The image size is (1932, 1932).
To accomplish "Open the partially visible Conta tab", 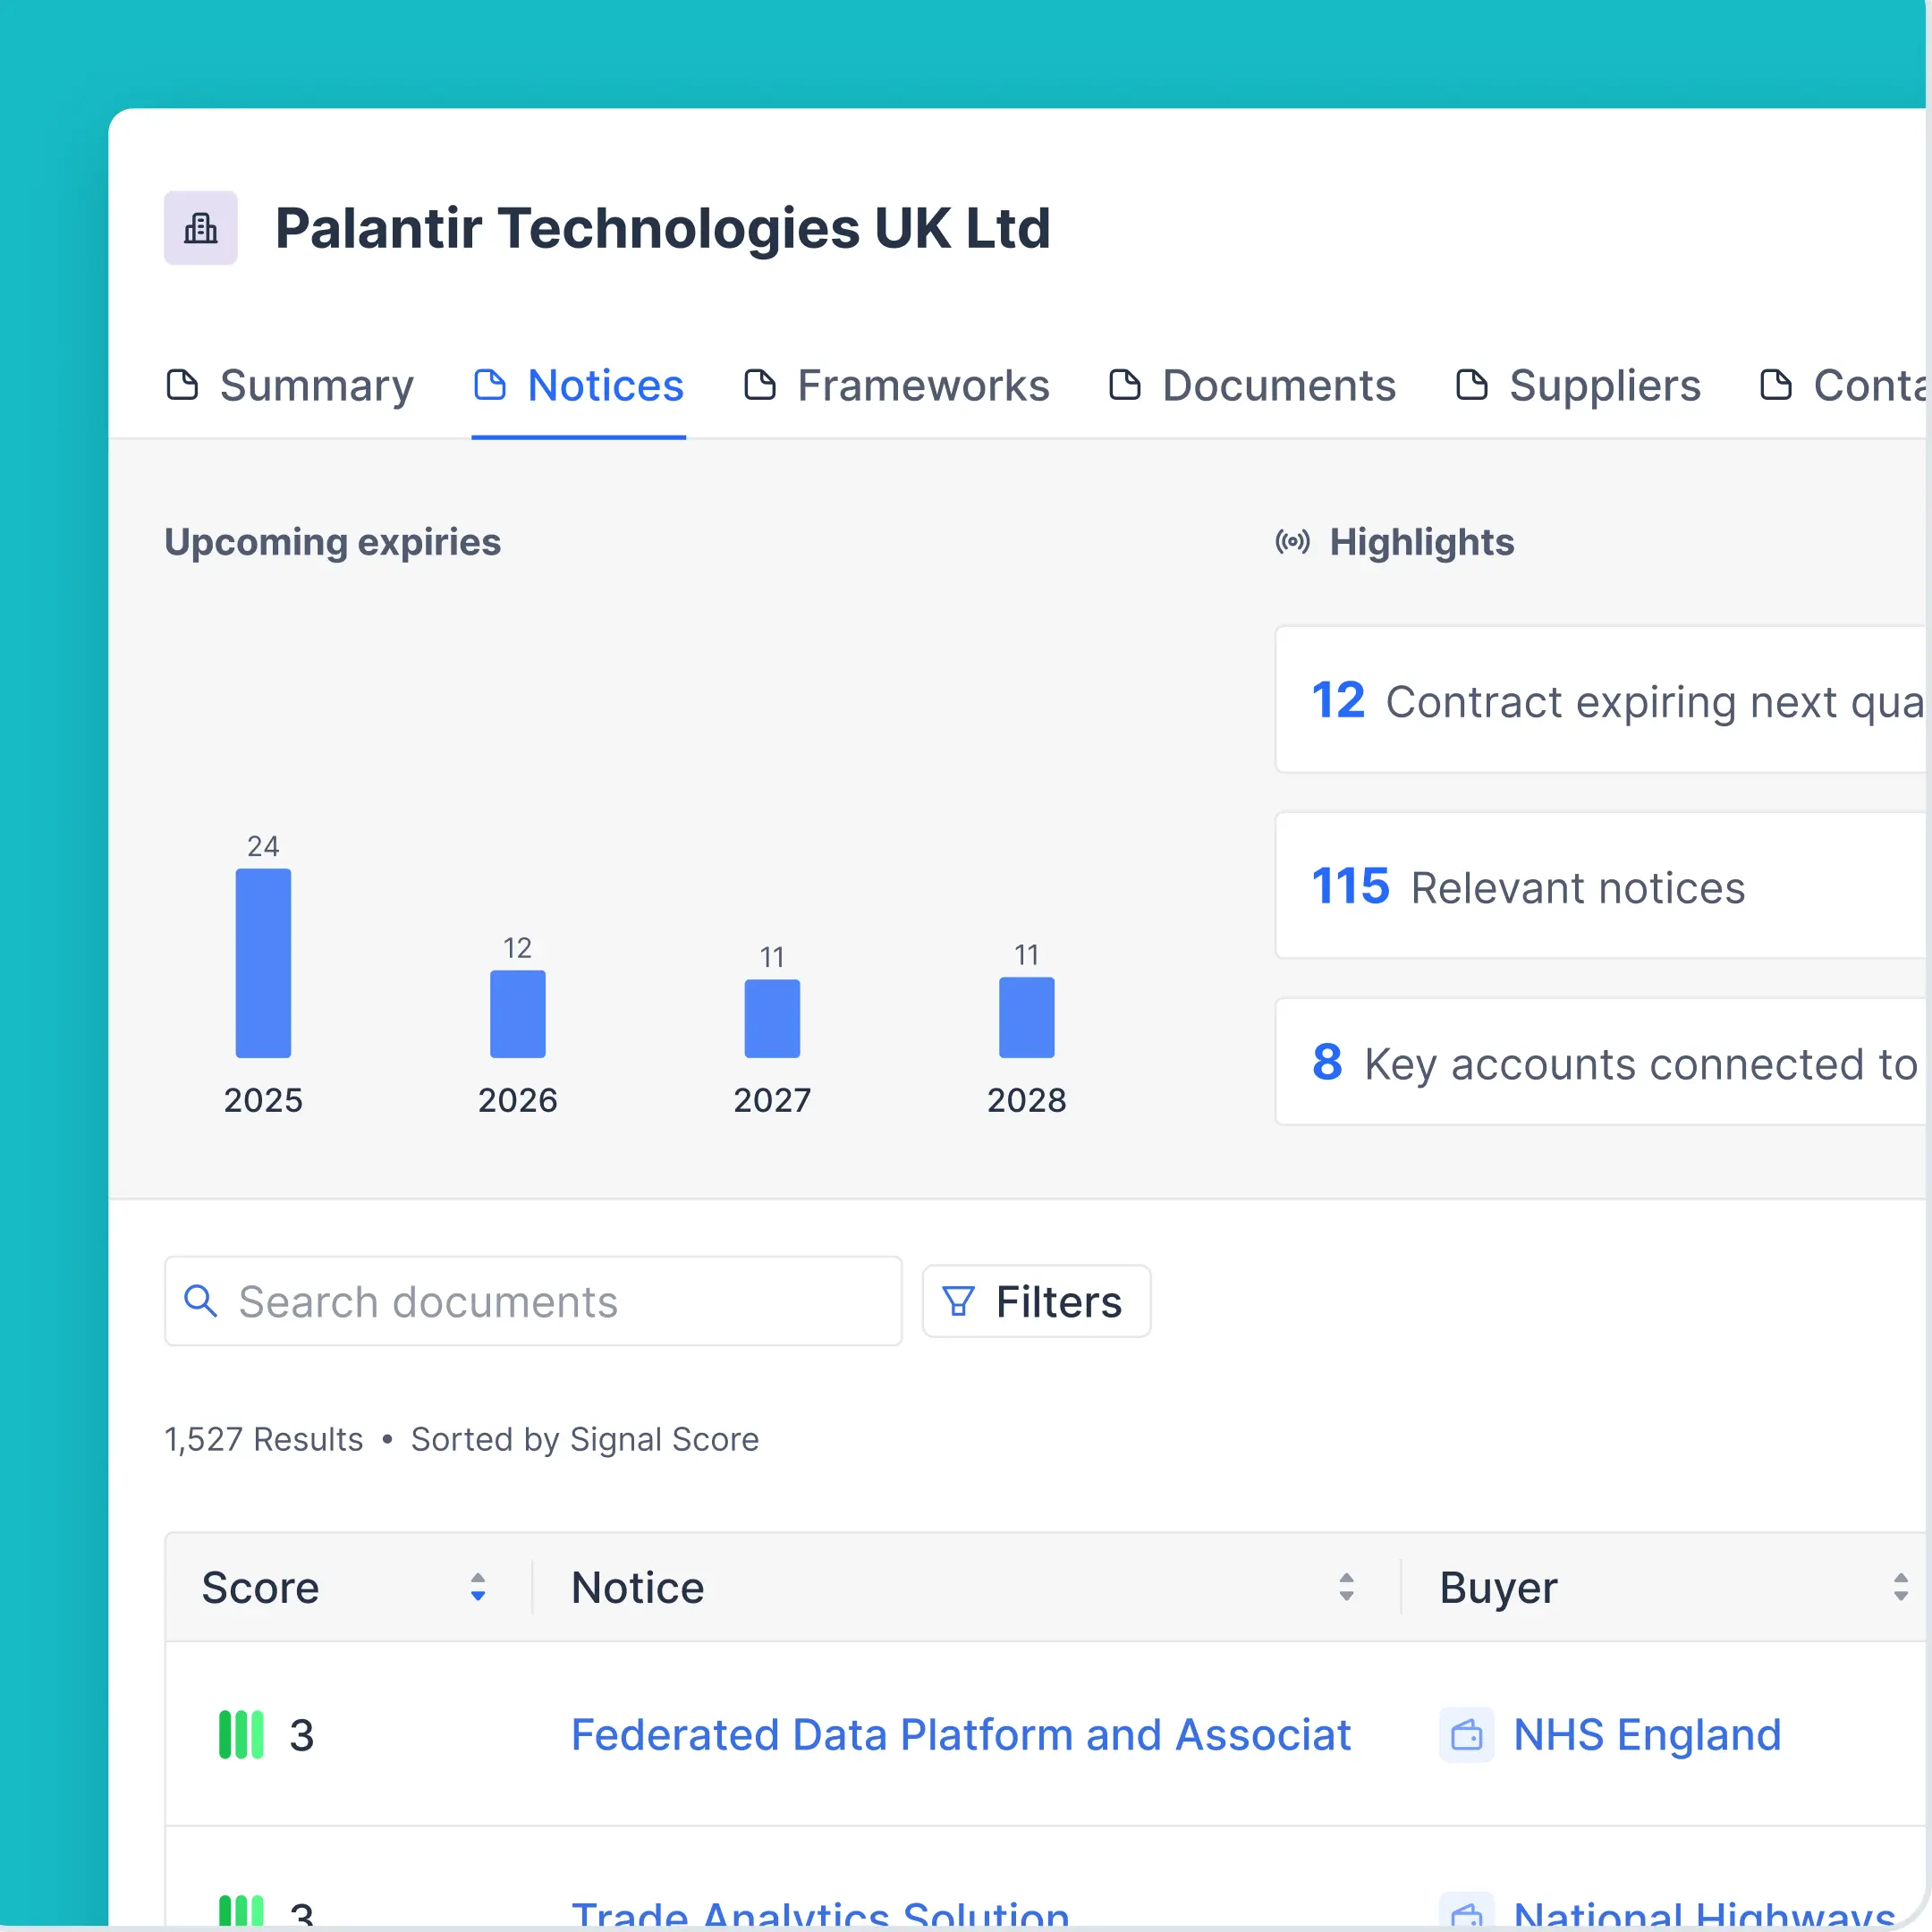I will click(x=1843, y=386).
